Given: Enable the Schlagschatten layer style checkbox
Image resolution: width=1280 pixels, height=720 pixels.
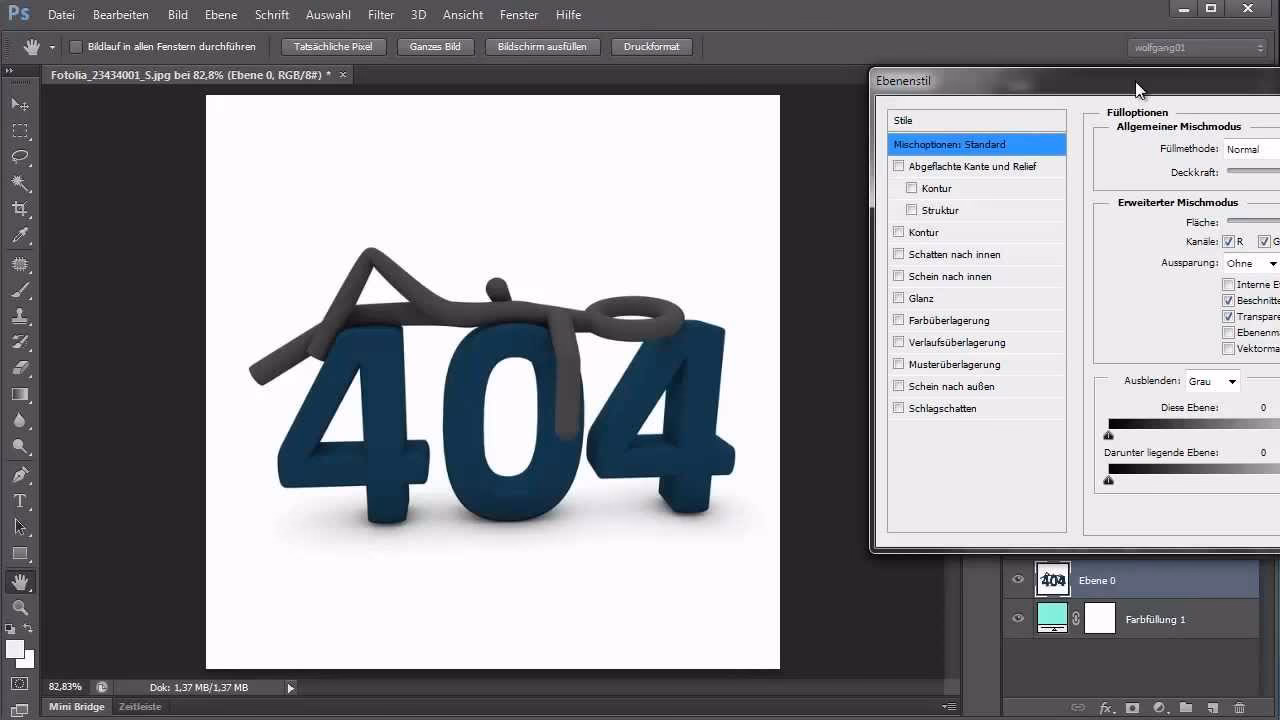Looking at the screenshot, I should (899, 408).
